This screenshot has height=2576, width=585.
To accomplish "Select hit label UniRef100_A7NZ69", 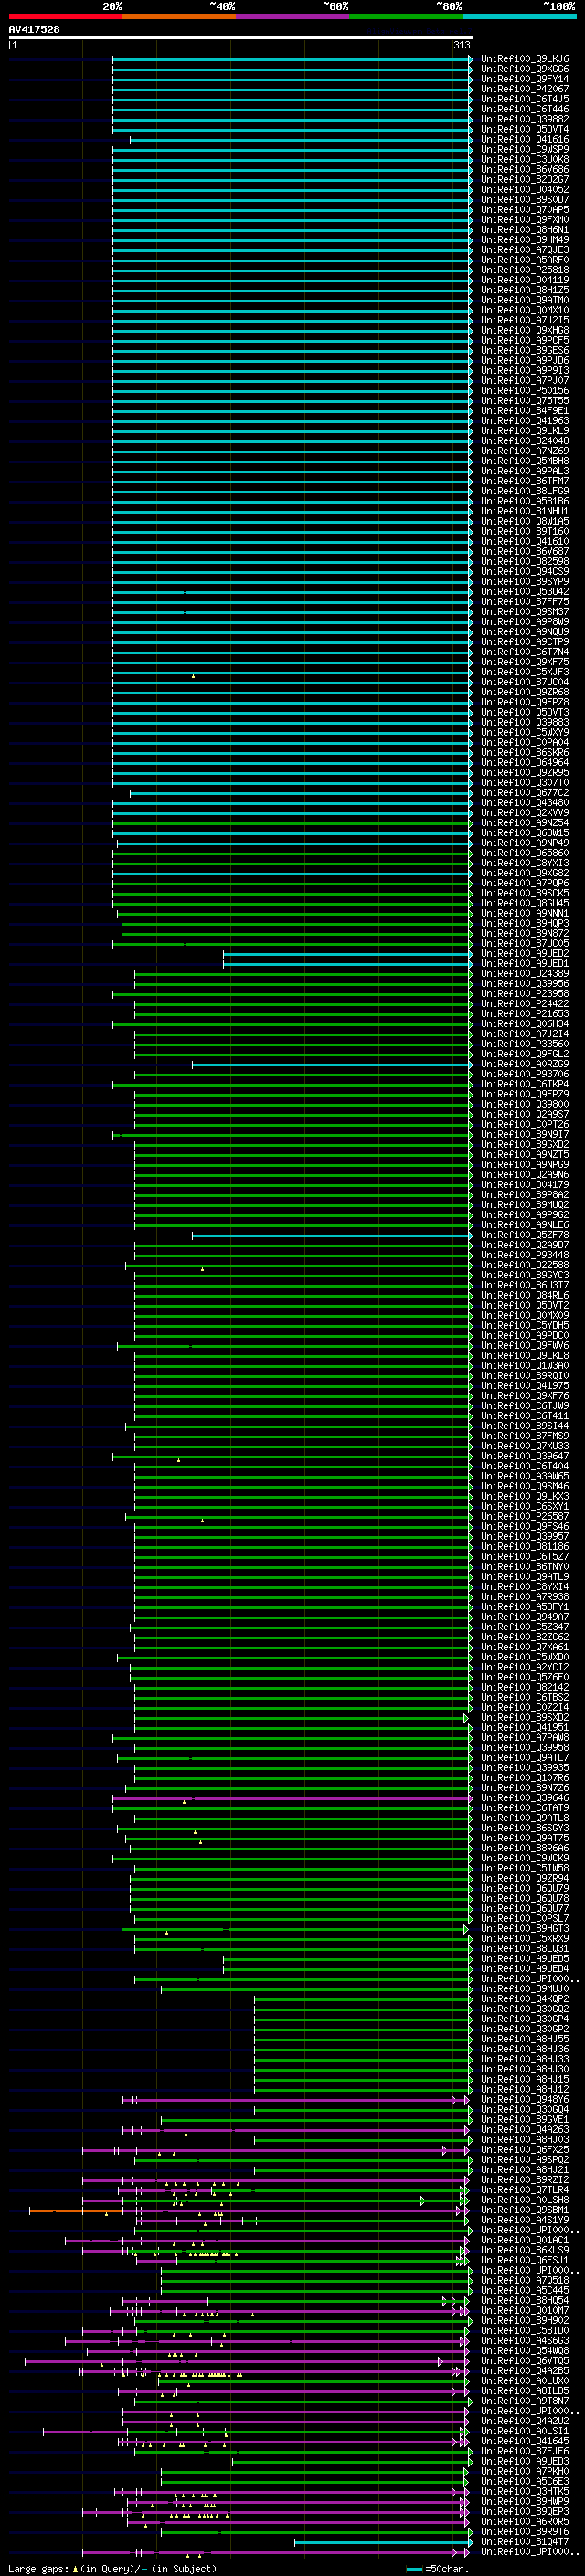I will pyautogui.click(x=525, y=450).
